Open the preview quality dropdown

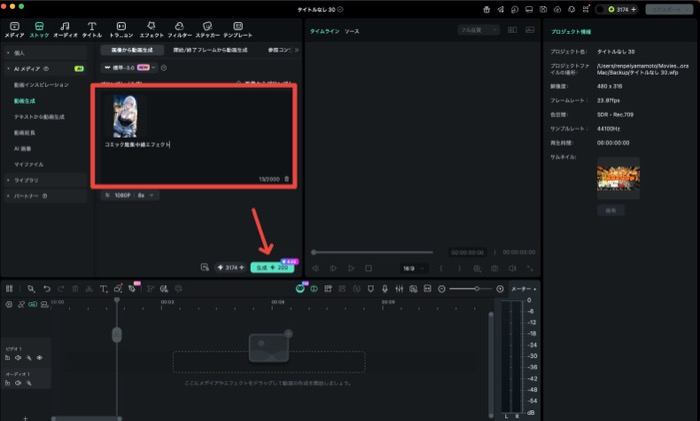point(478,30)
